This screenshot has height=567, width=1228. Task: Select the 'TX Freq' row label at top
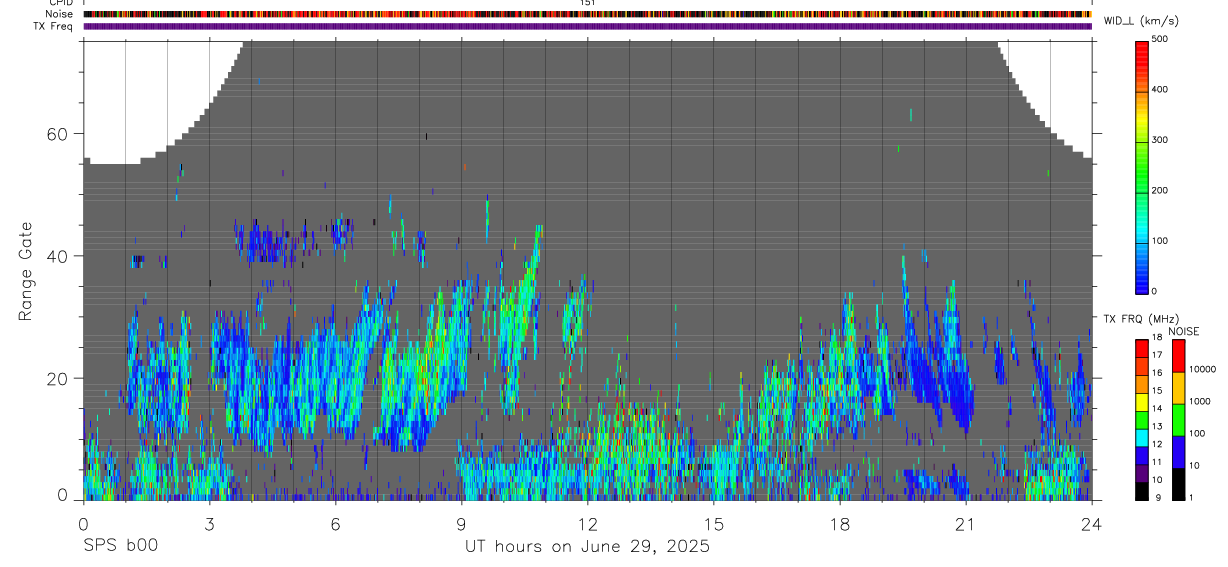click(53, 26)
